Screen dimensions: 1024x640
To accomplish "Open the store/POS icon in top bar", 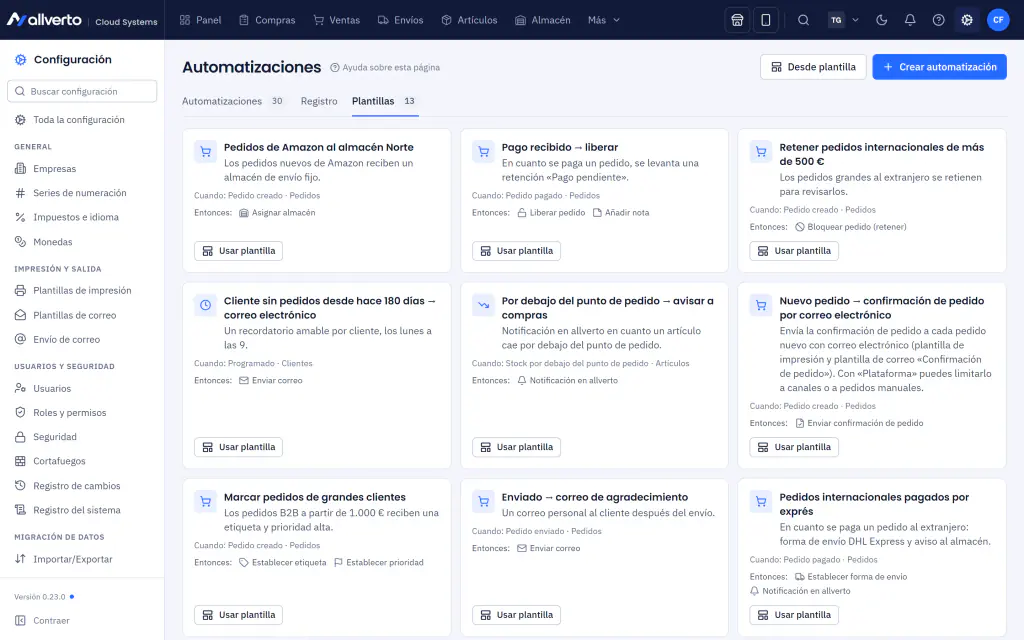I will [737, 20].
